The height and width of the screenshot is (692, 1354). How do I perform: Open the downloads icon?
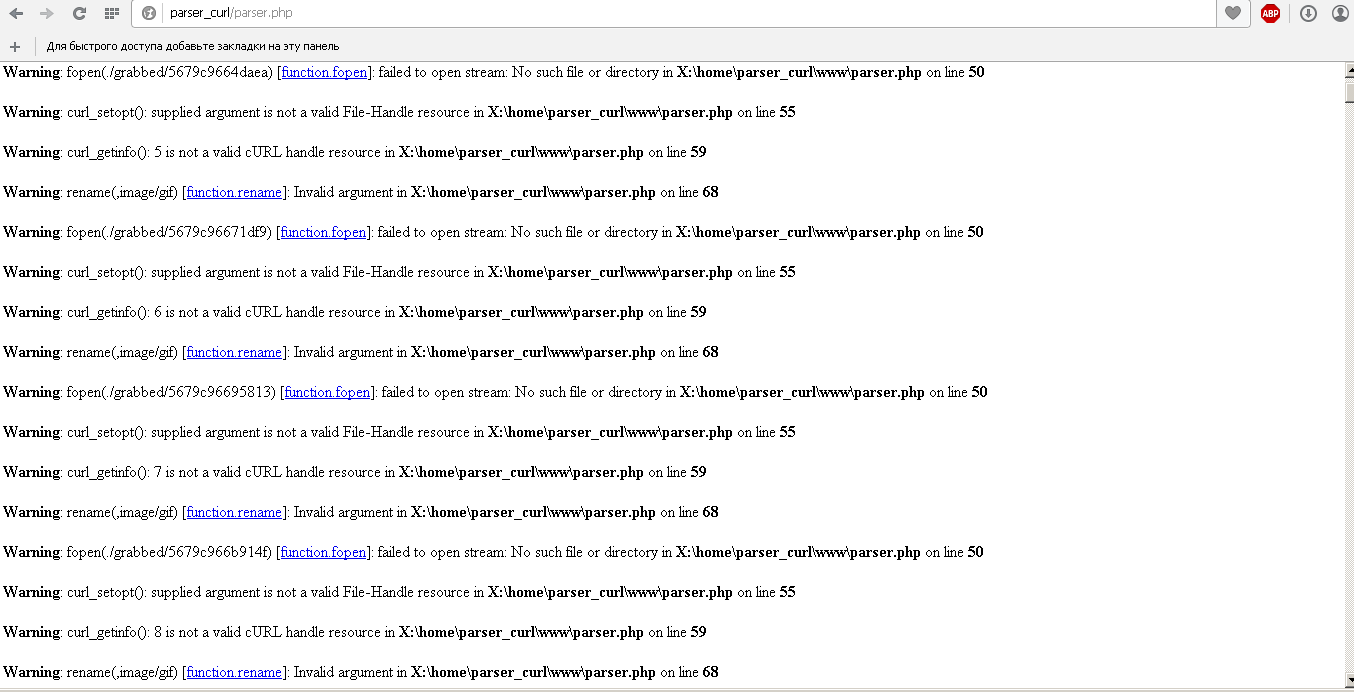pos(1308,13)
